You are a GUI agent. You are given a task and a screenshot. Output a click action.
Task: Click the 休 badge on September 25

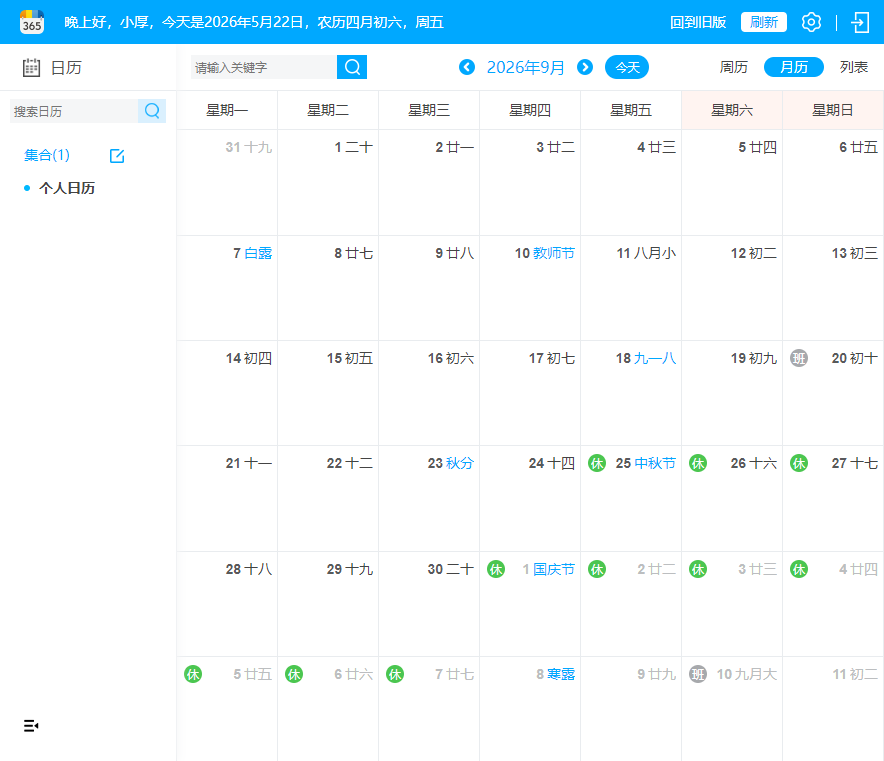[596, 463]
